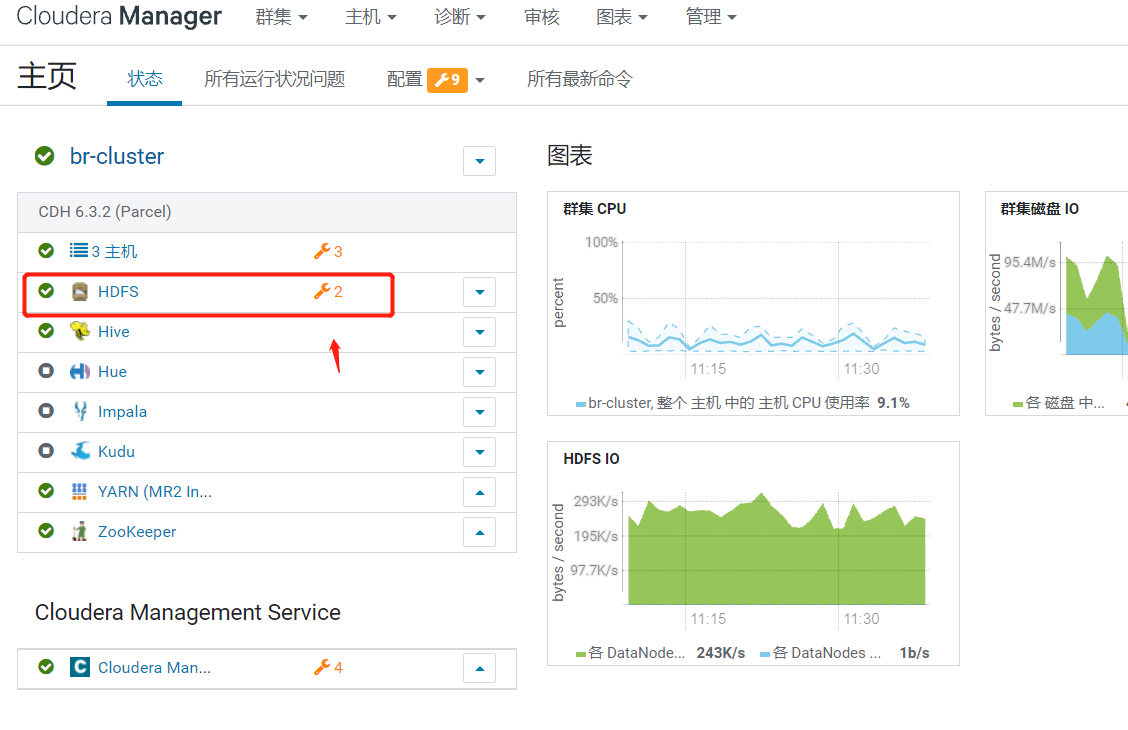Open the 群集 menu
This screenshot has width=1128, height=730.
click(x=281, y=17)
